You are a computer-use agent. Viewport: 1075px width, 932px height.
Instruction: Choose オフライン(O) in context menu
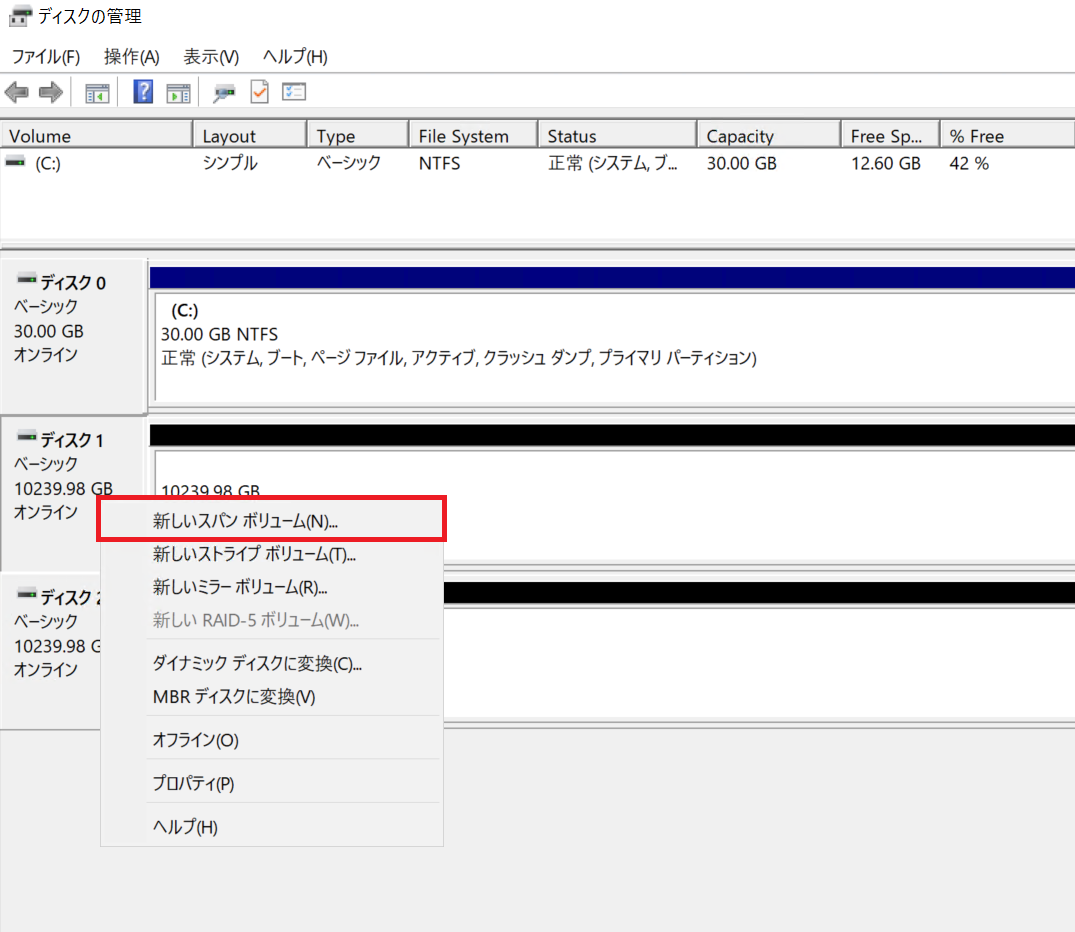(271, 740)
